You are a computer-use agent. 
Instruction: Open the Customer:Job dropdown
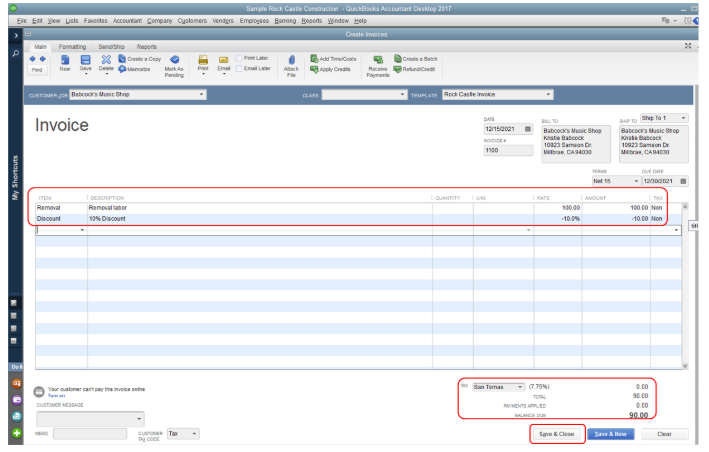point(201,94)
